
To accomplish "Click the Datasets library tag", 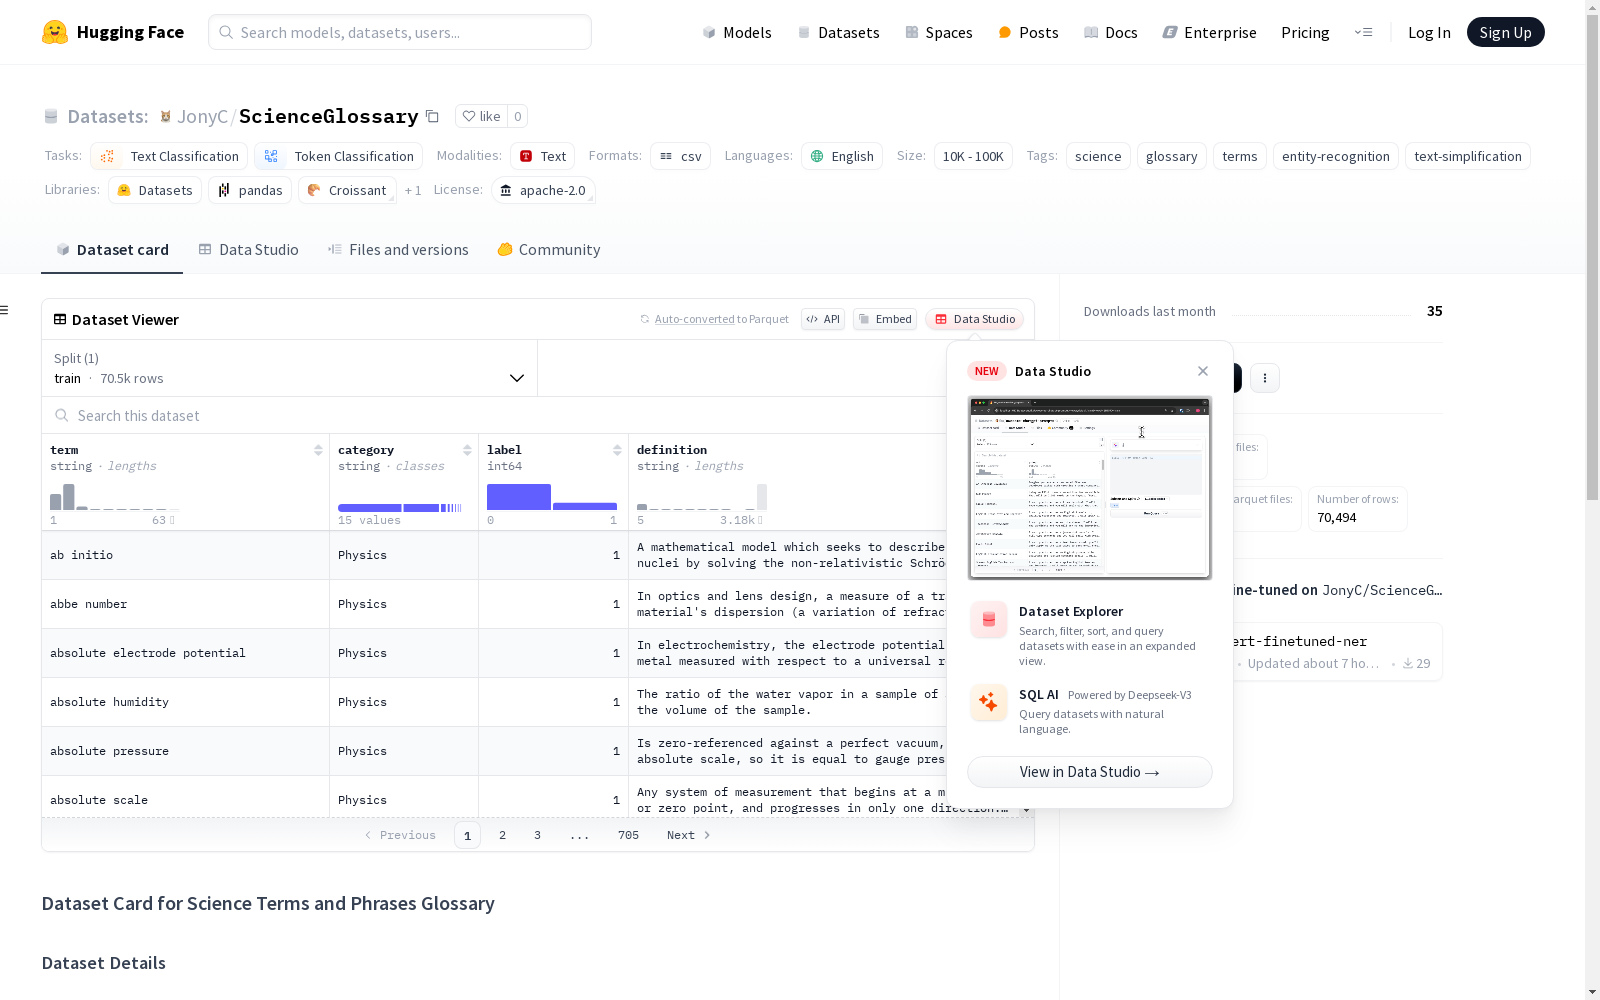I will pos(155,190).
